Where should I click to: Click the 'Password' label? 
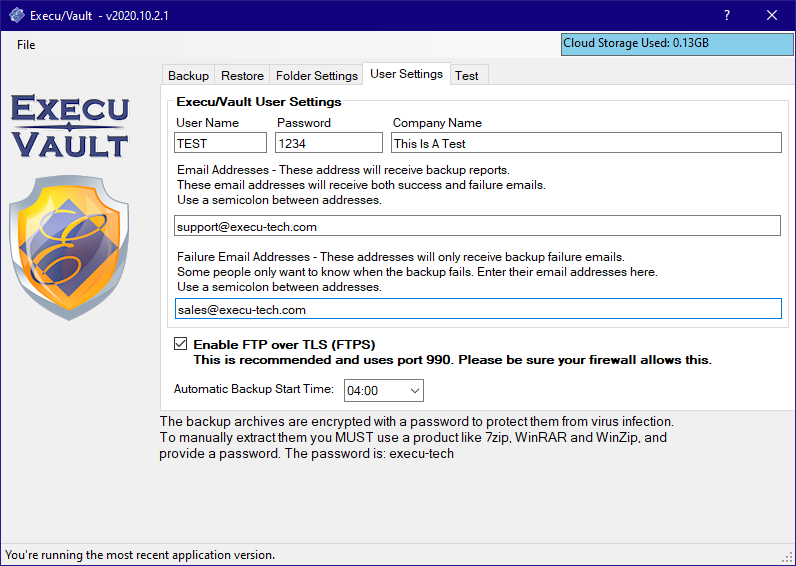click(x=304, y=123)
